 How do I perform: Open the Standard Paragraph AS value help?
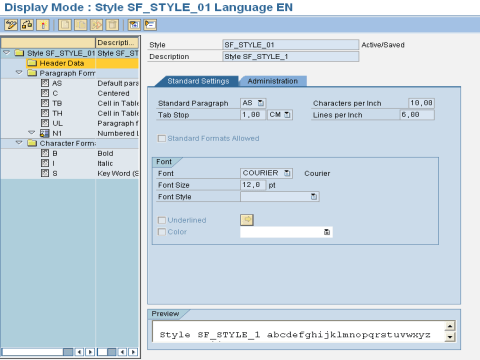[x=261, y=103]
